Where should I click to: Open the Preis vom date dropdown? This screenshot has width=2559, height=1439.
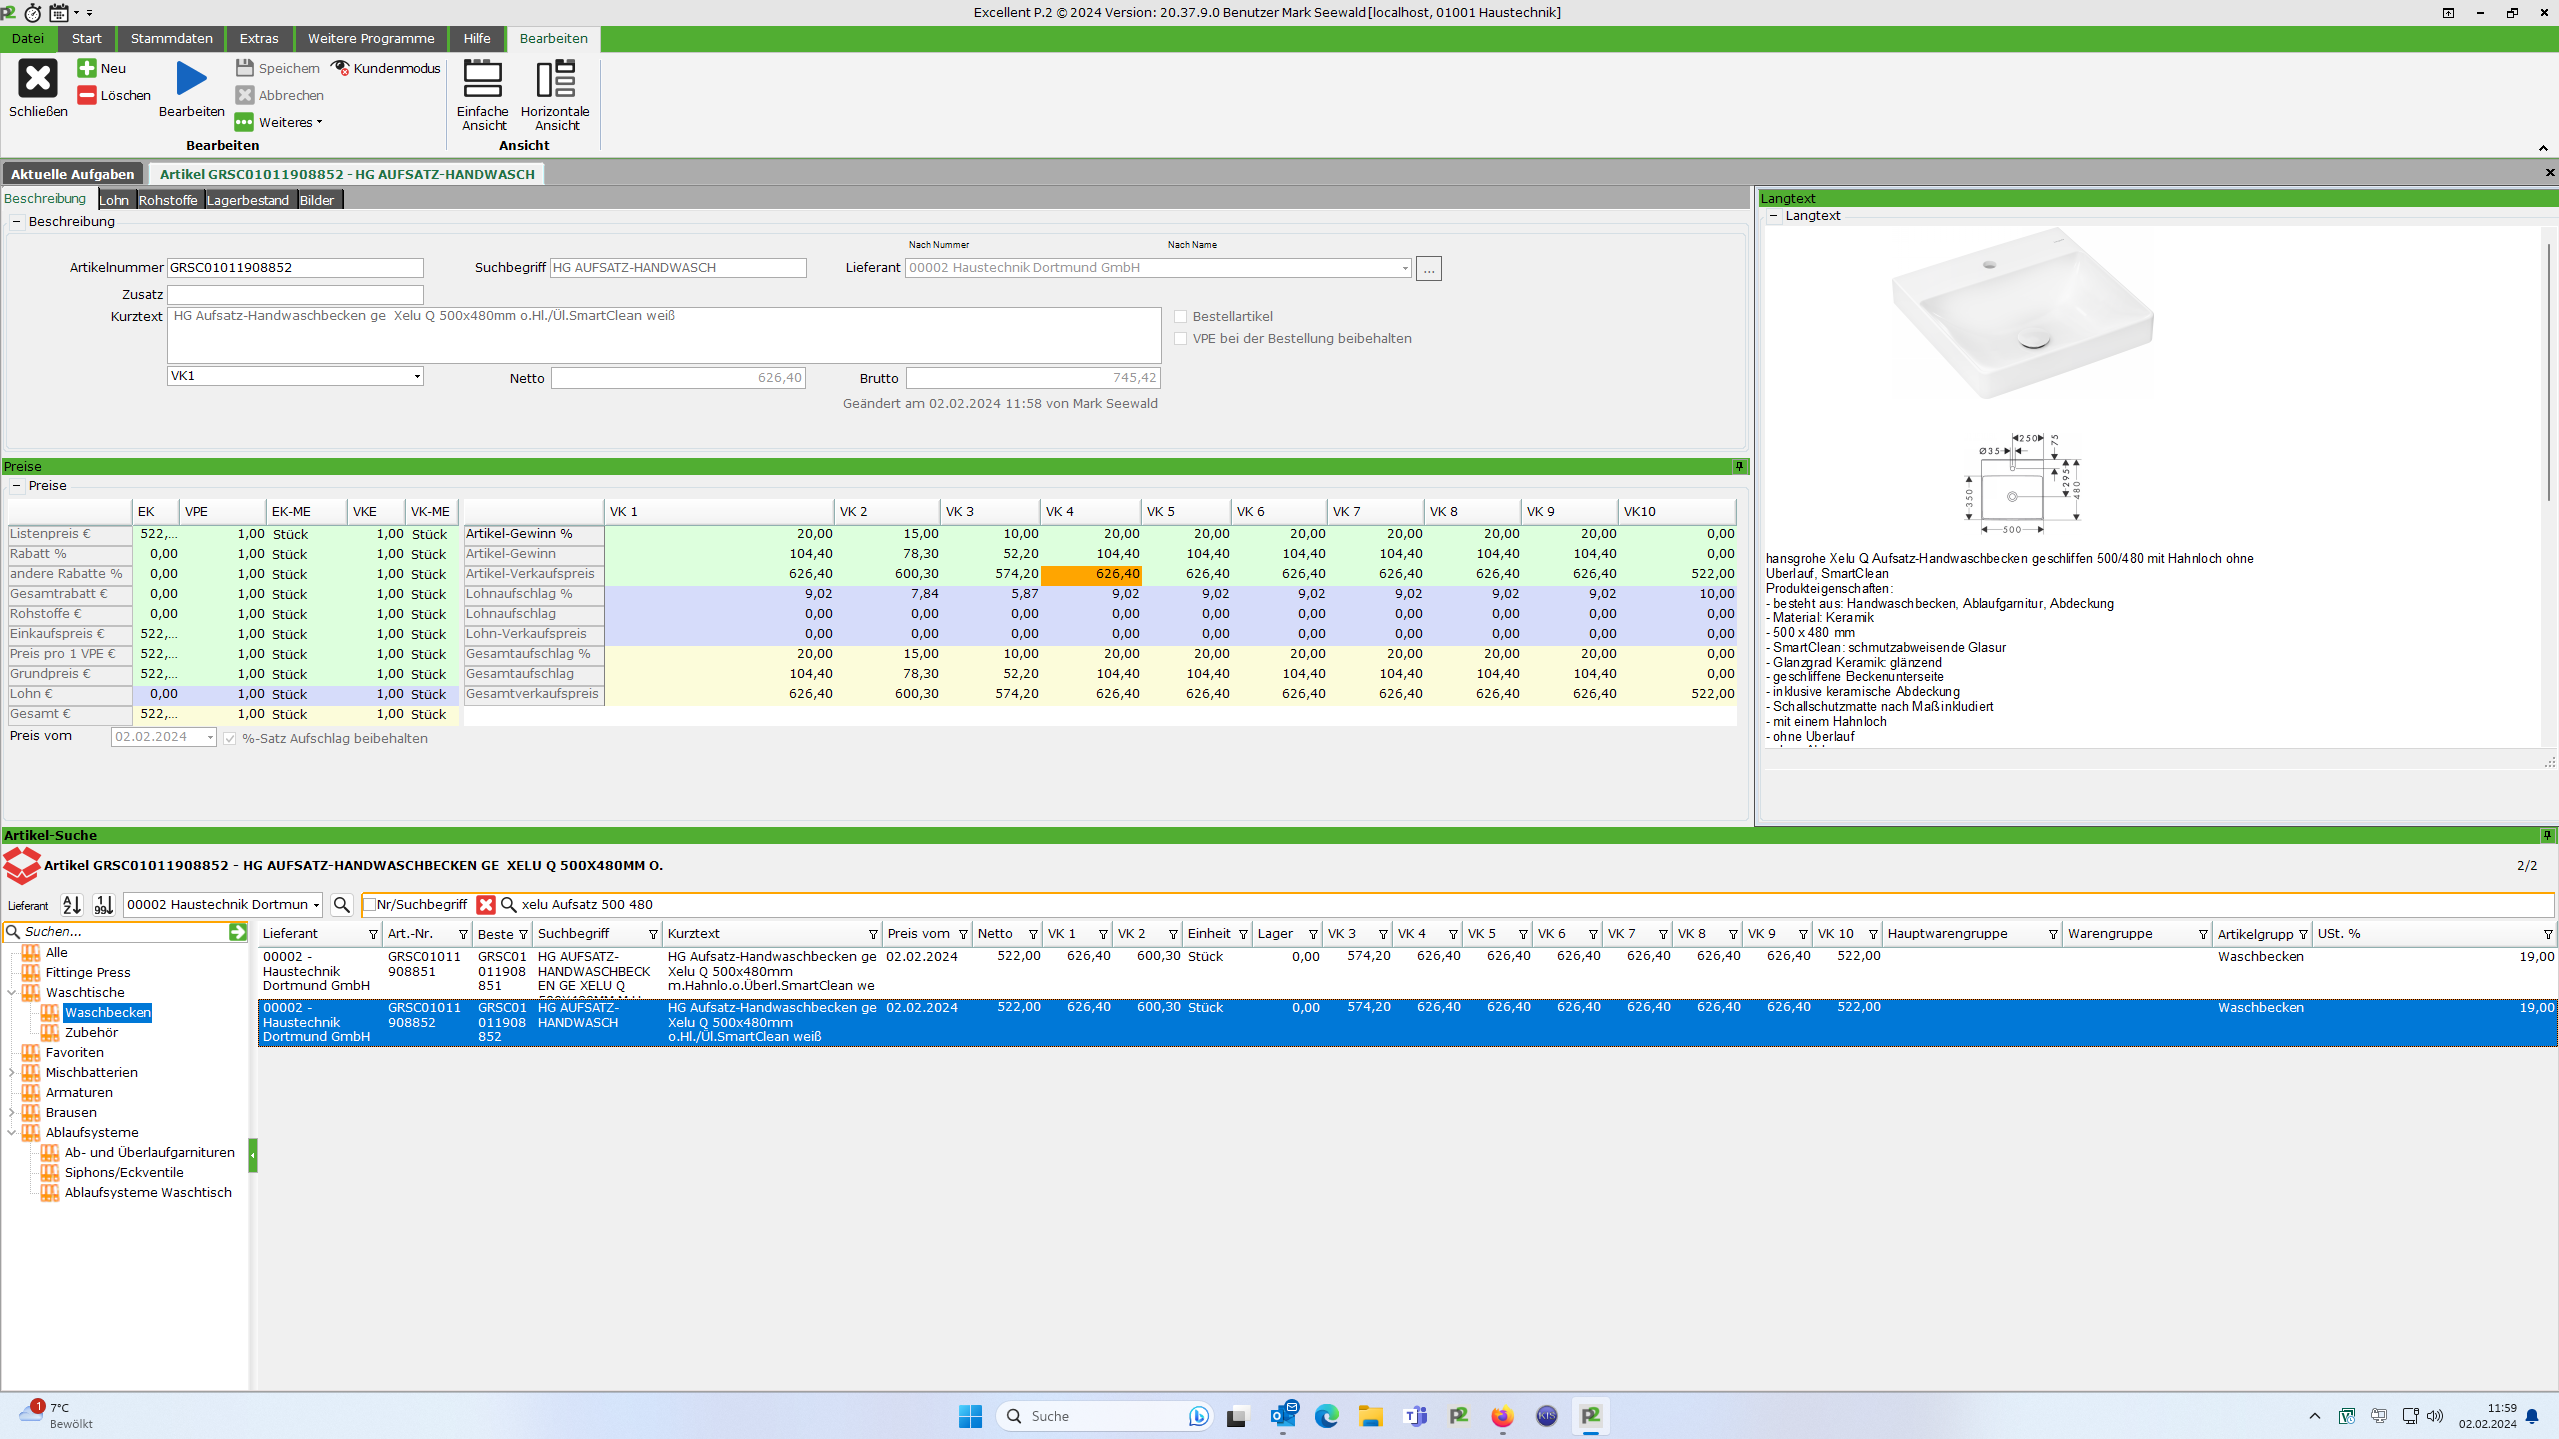[x=210, y=737]
